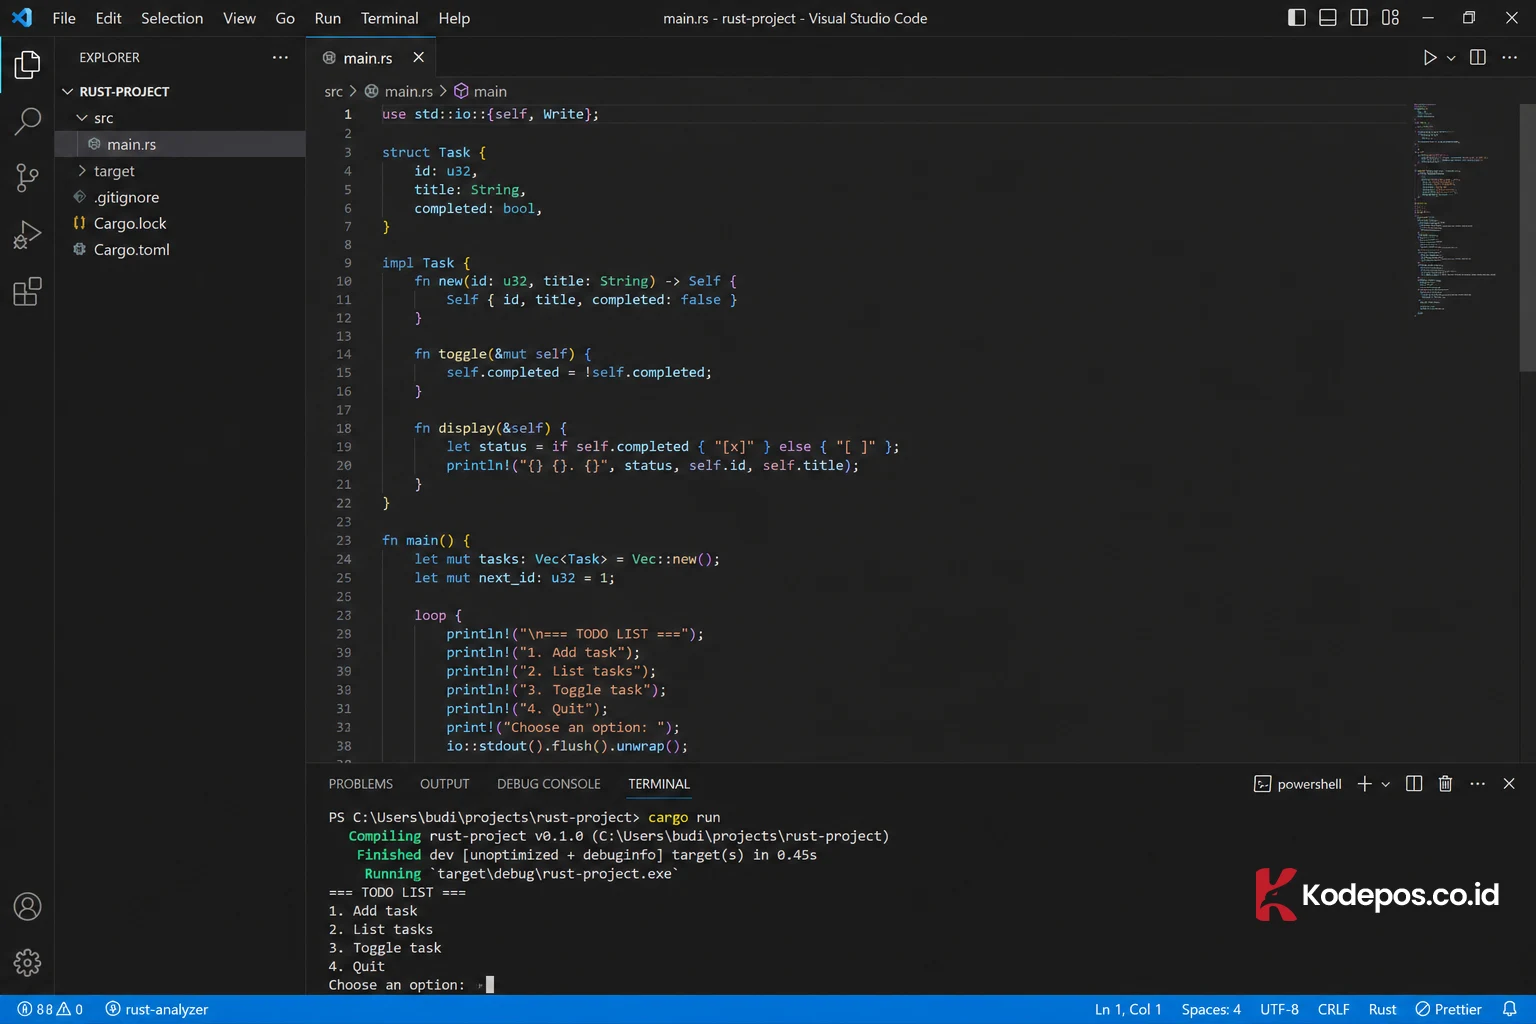1536x1024 pixels.
Task: Click rust-analyzer status bar item
Action: [157, 1009]
